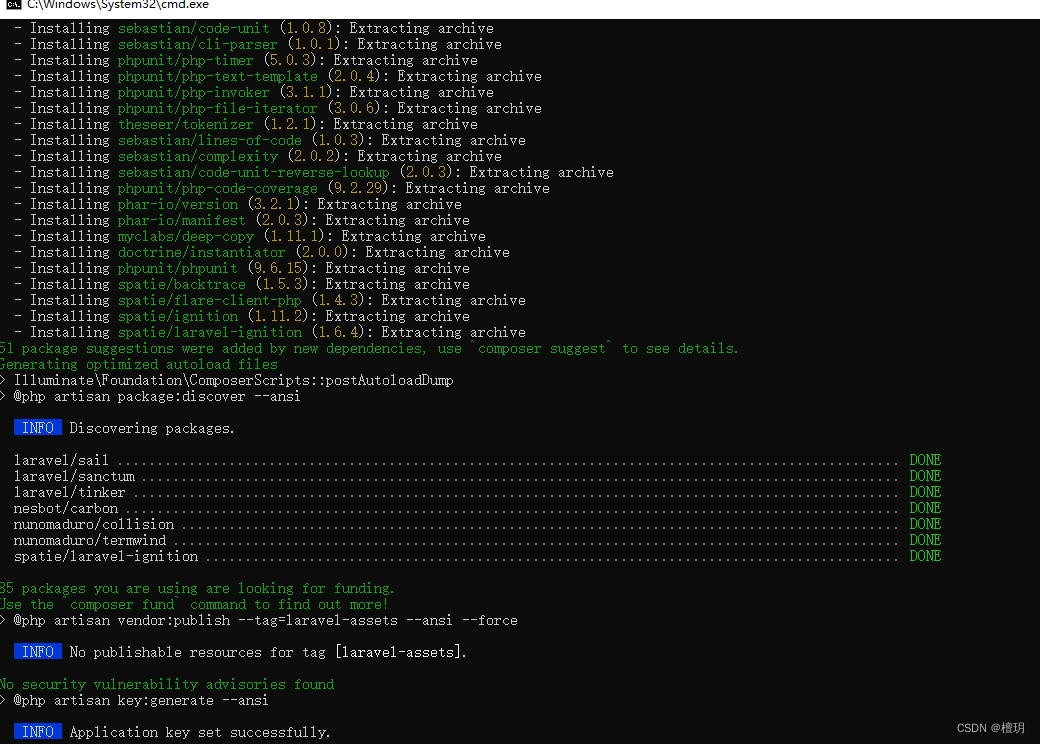Click the INFO badge for publishable resources message
This screenshot has height=744, width=1040.
pos(37,651)
